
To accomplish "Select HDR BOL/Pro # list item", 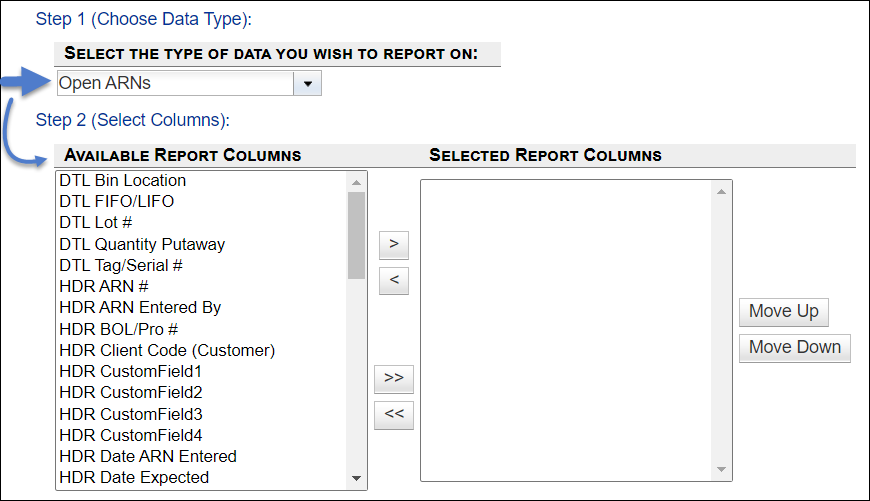I will [120, 329].
